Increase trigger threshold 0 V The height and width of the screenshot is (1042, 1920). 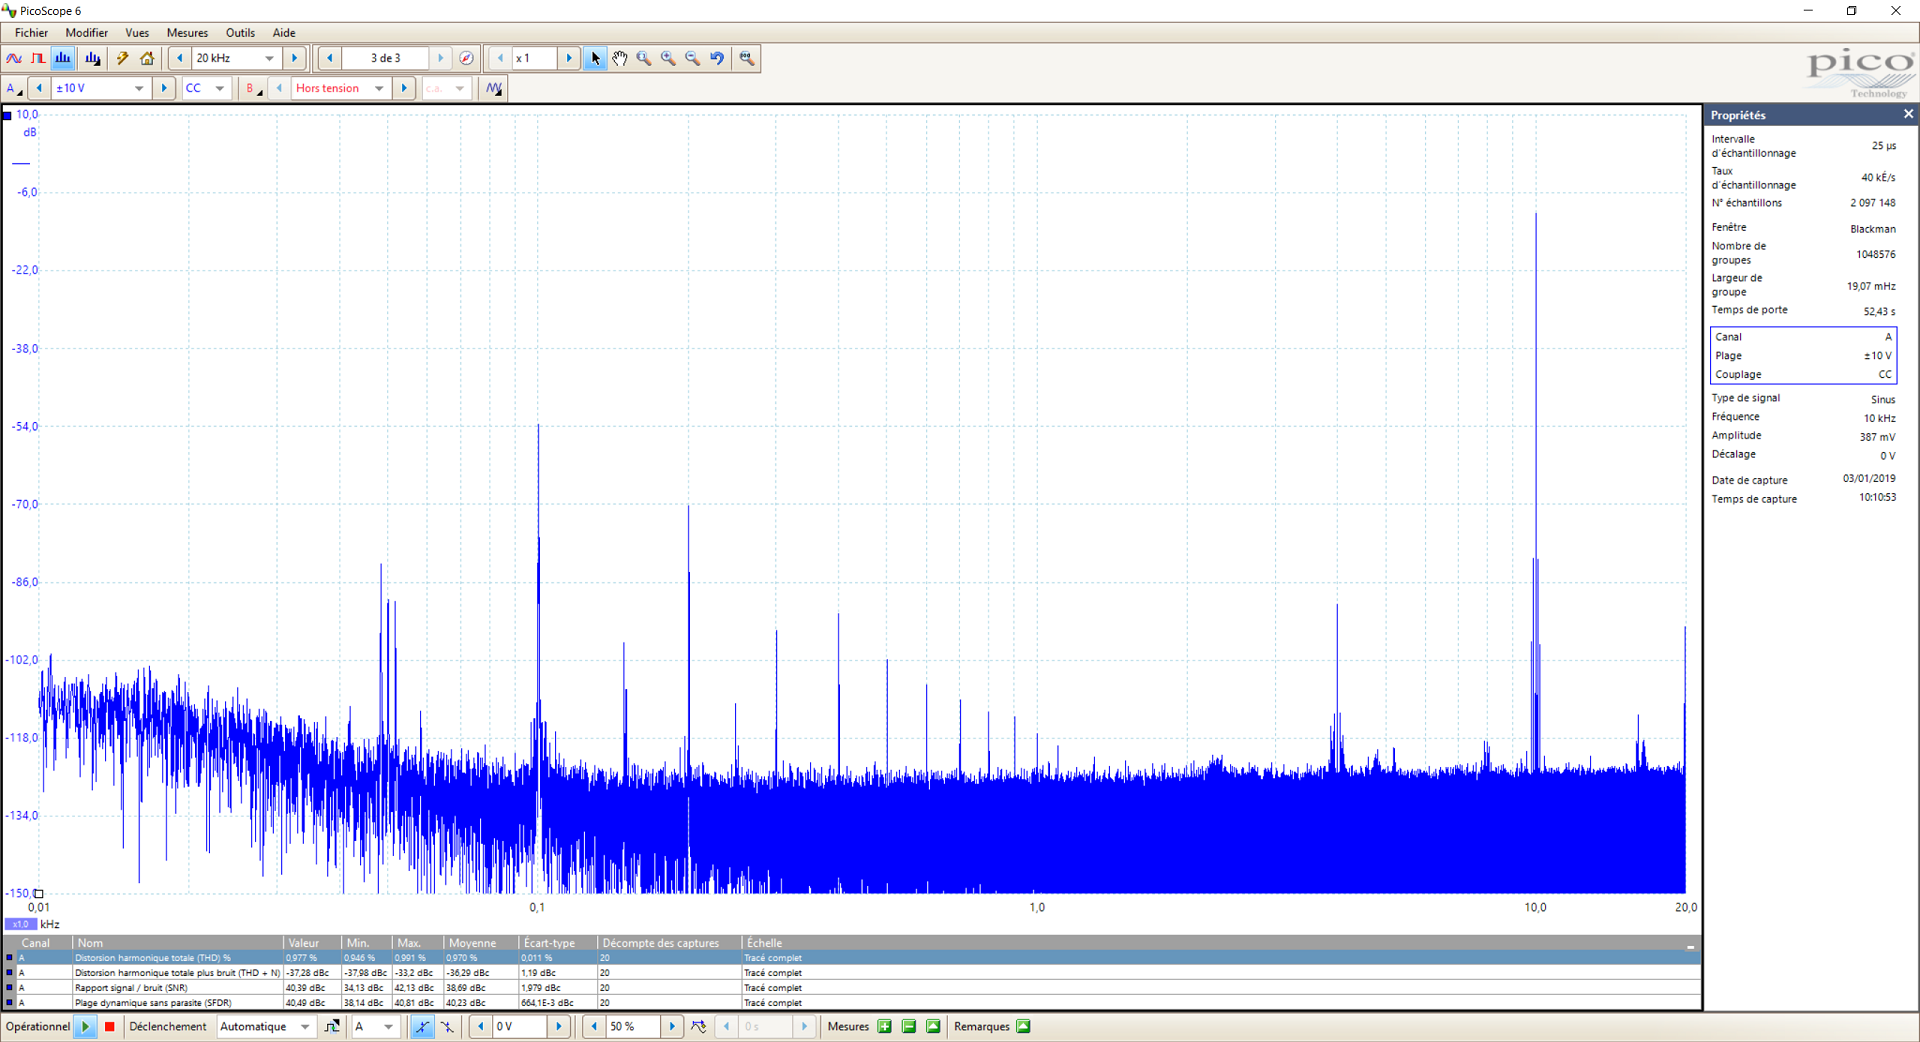[559, 1026]
